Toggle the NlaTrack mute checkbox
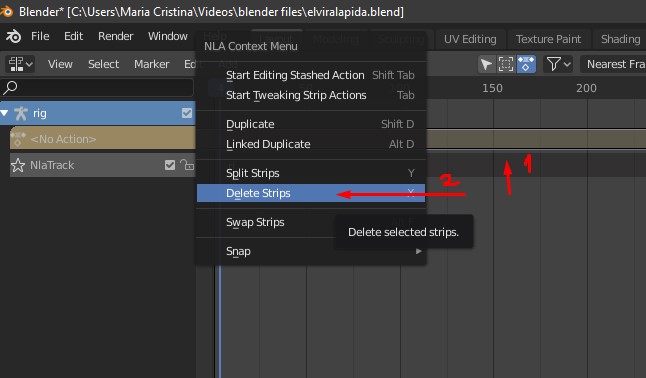 [170, 165]
